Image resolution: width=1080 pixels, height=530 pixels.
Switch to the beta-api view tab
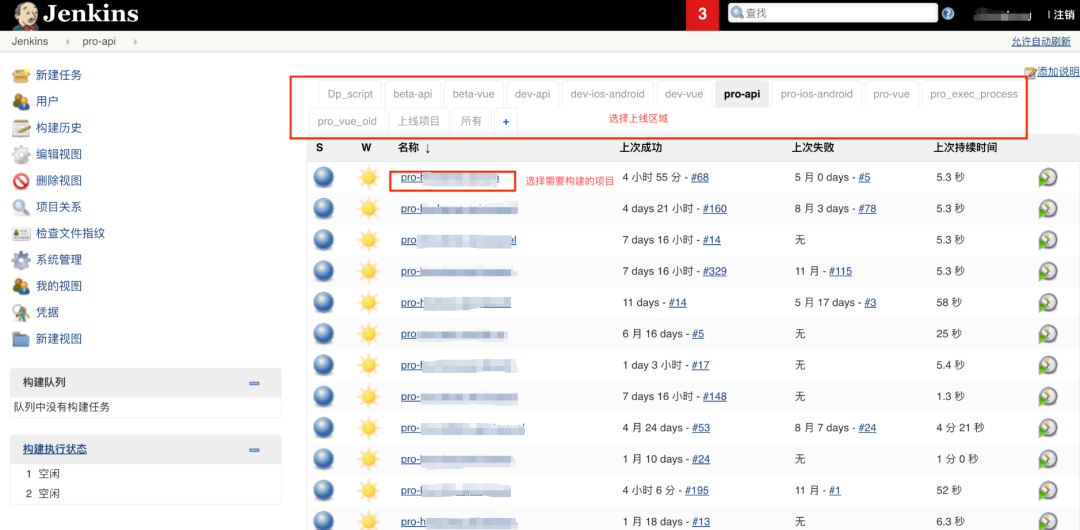click(x=413, y=94)
